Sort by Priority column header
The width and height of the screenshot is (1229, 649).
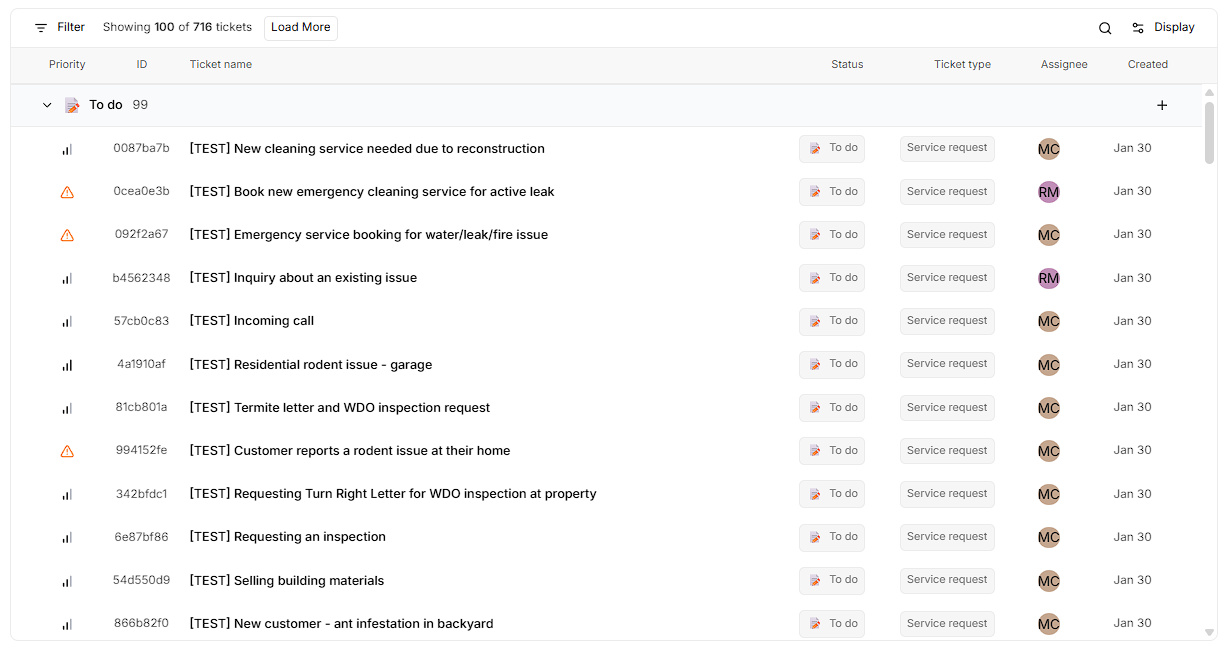pyautogui.click(x=67, y=64)
